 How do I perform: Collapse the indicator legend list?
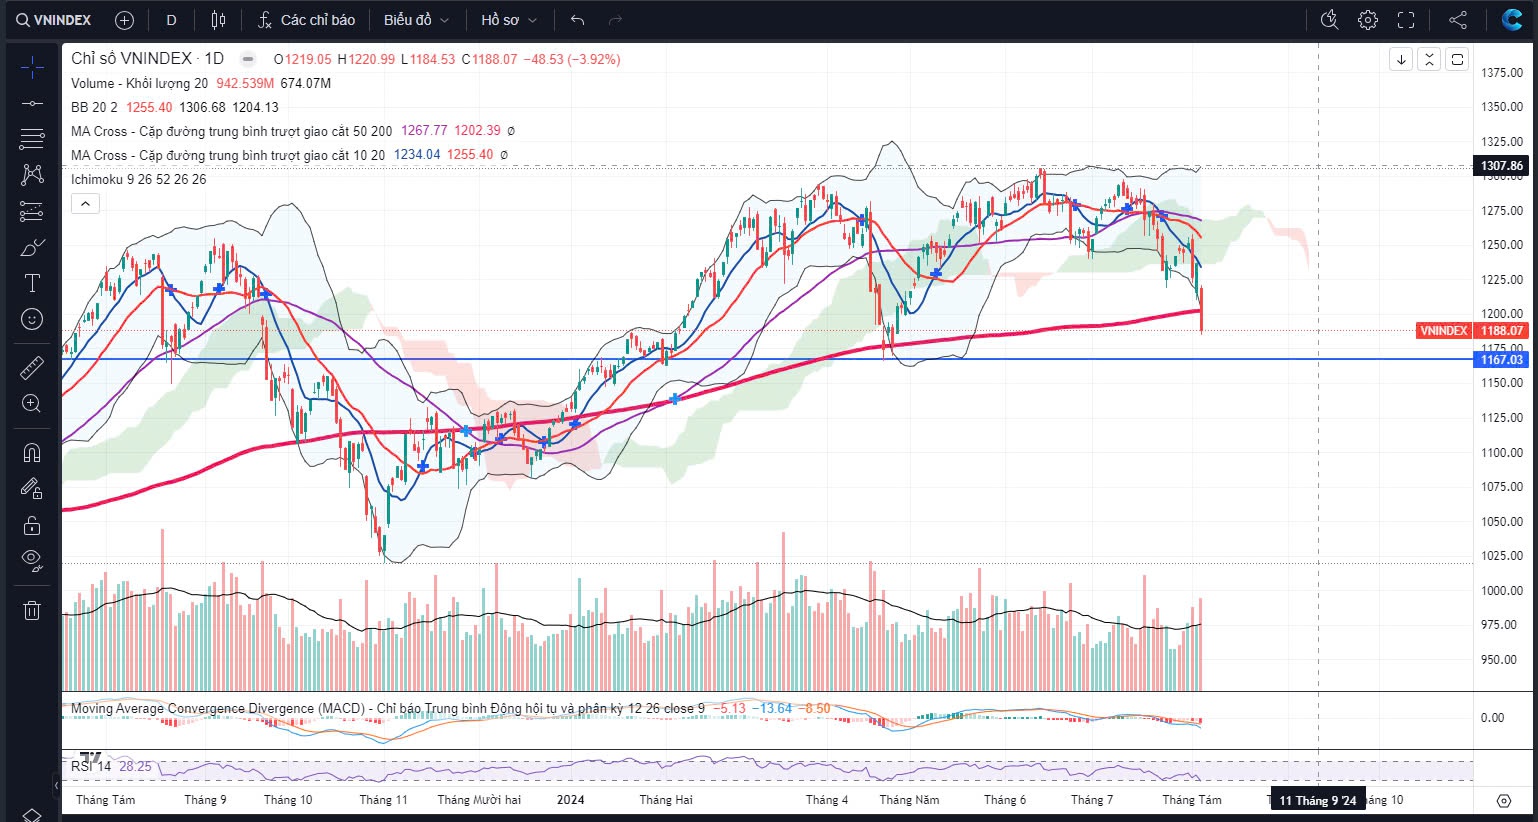click(x=85, y=204)
